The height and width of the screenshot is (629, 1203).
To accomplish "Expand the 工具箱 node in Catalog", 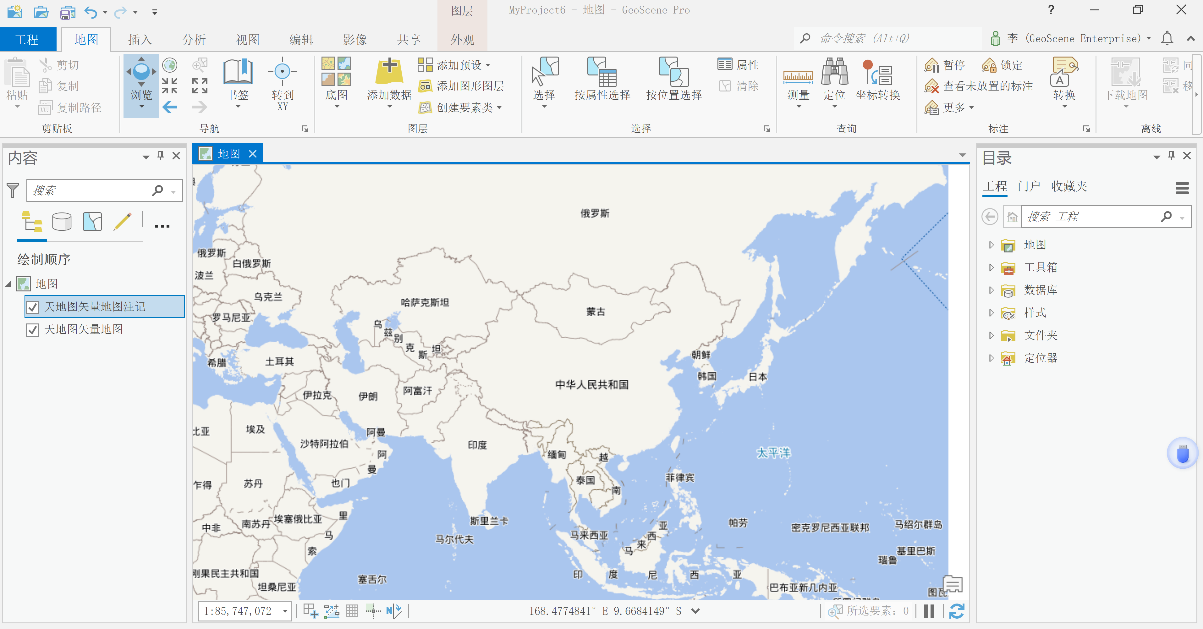I will point(991,268).
